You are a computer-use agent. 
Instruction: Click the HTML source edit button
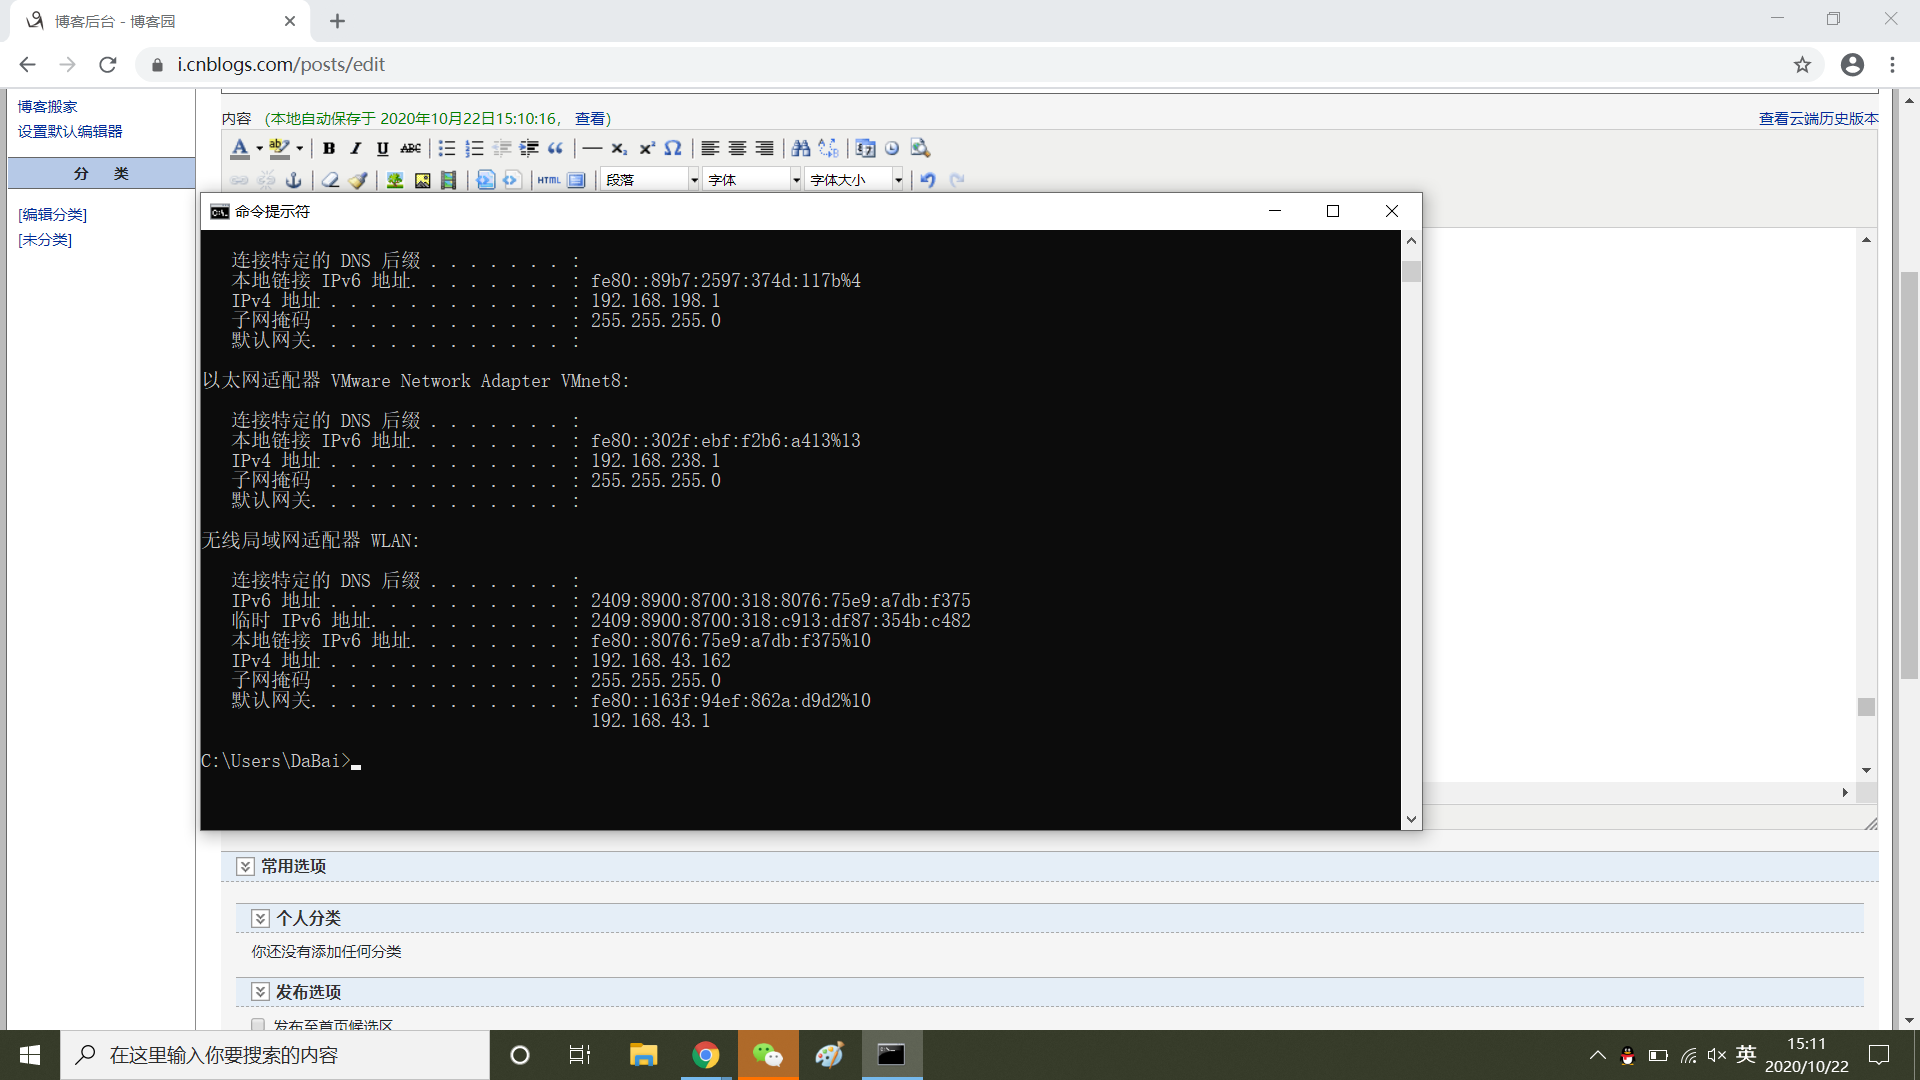(548, 180)
